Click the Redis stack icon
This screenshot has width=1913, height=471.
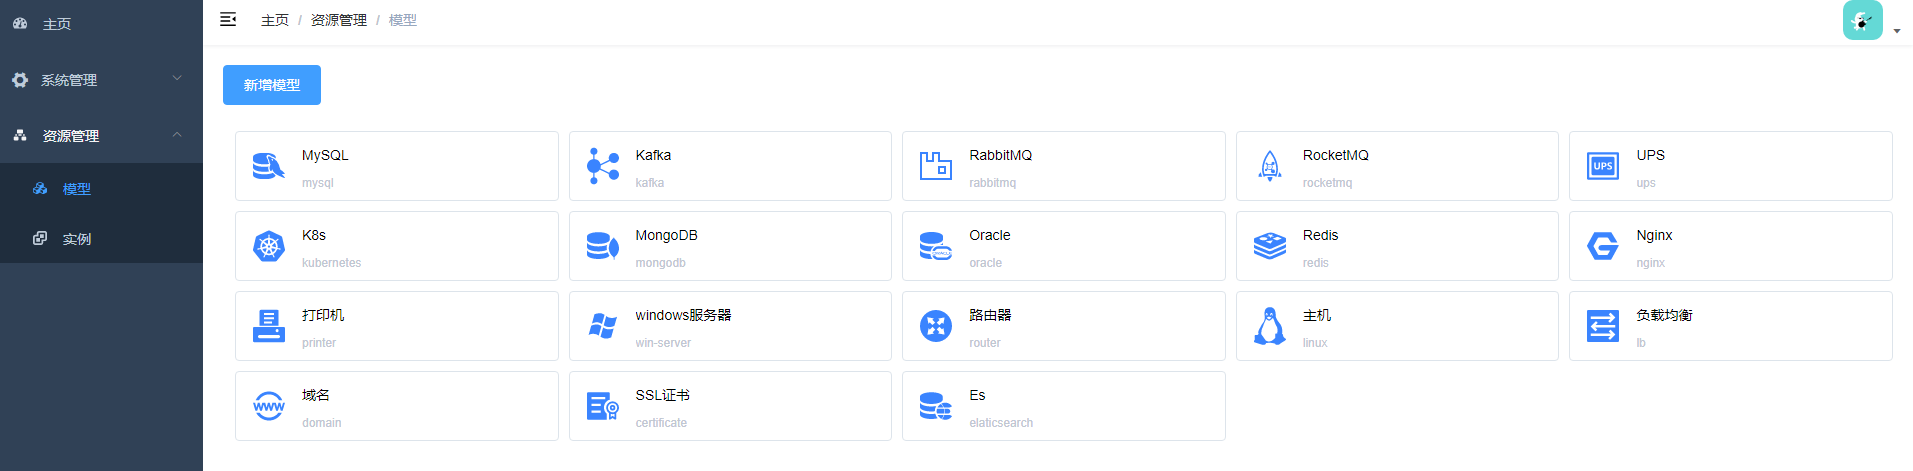tap(1270, 246)
